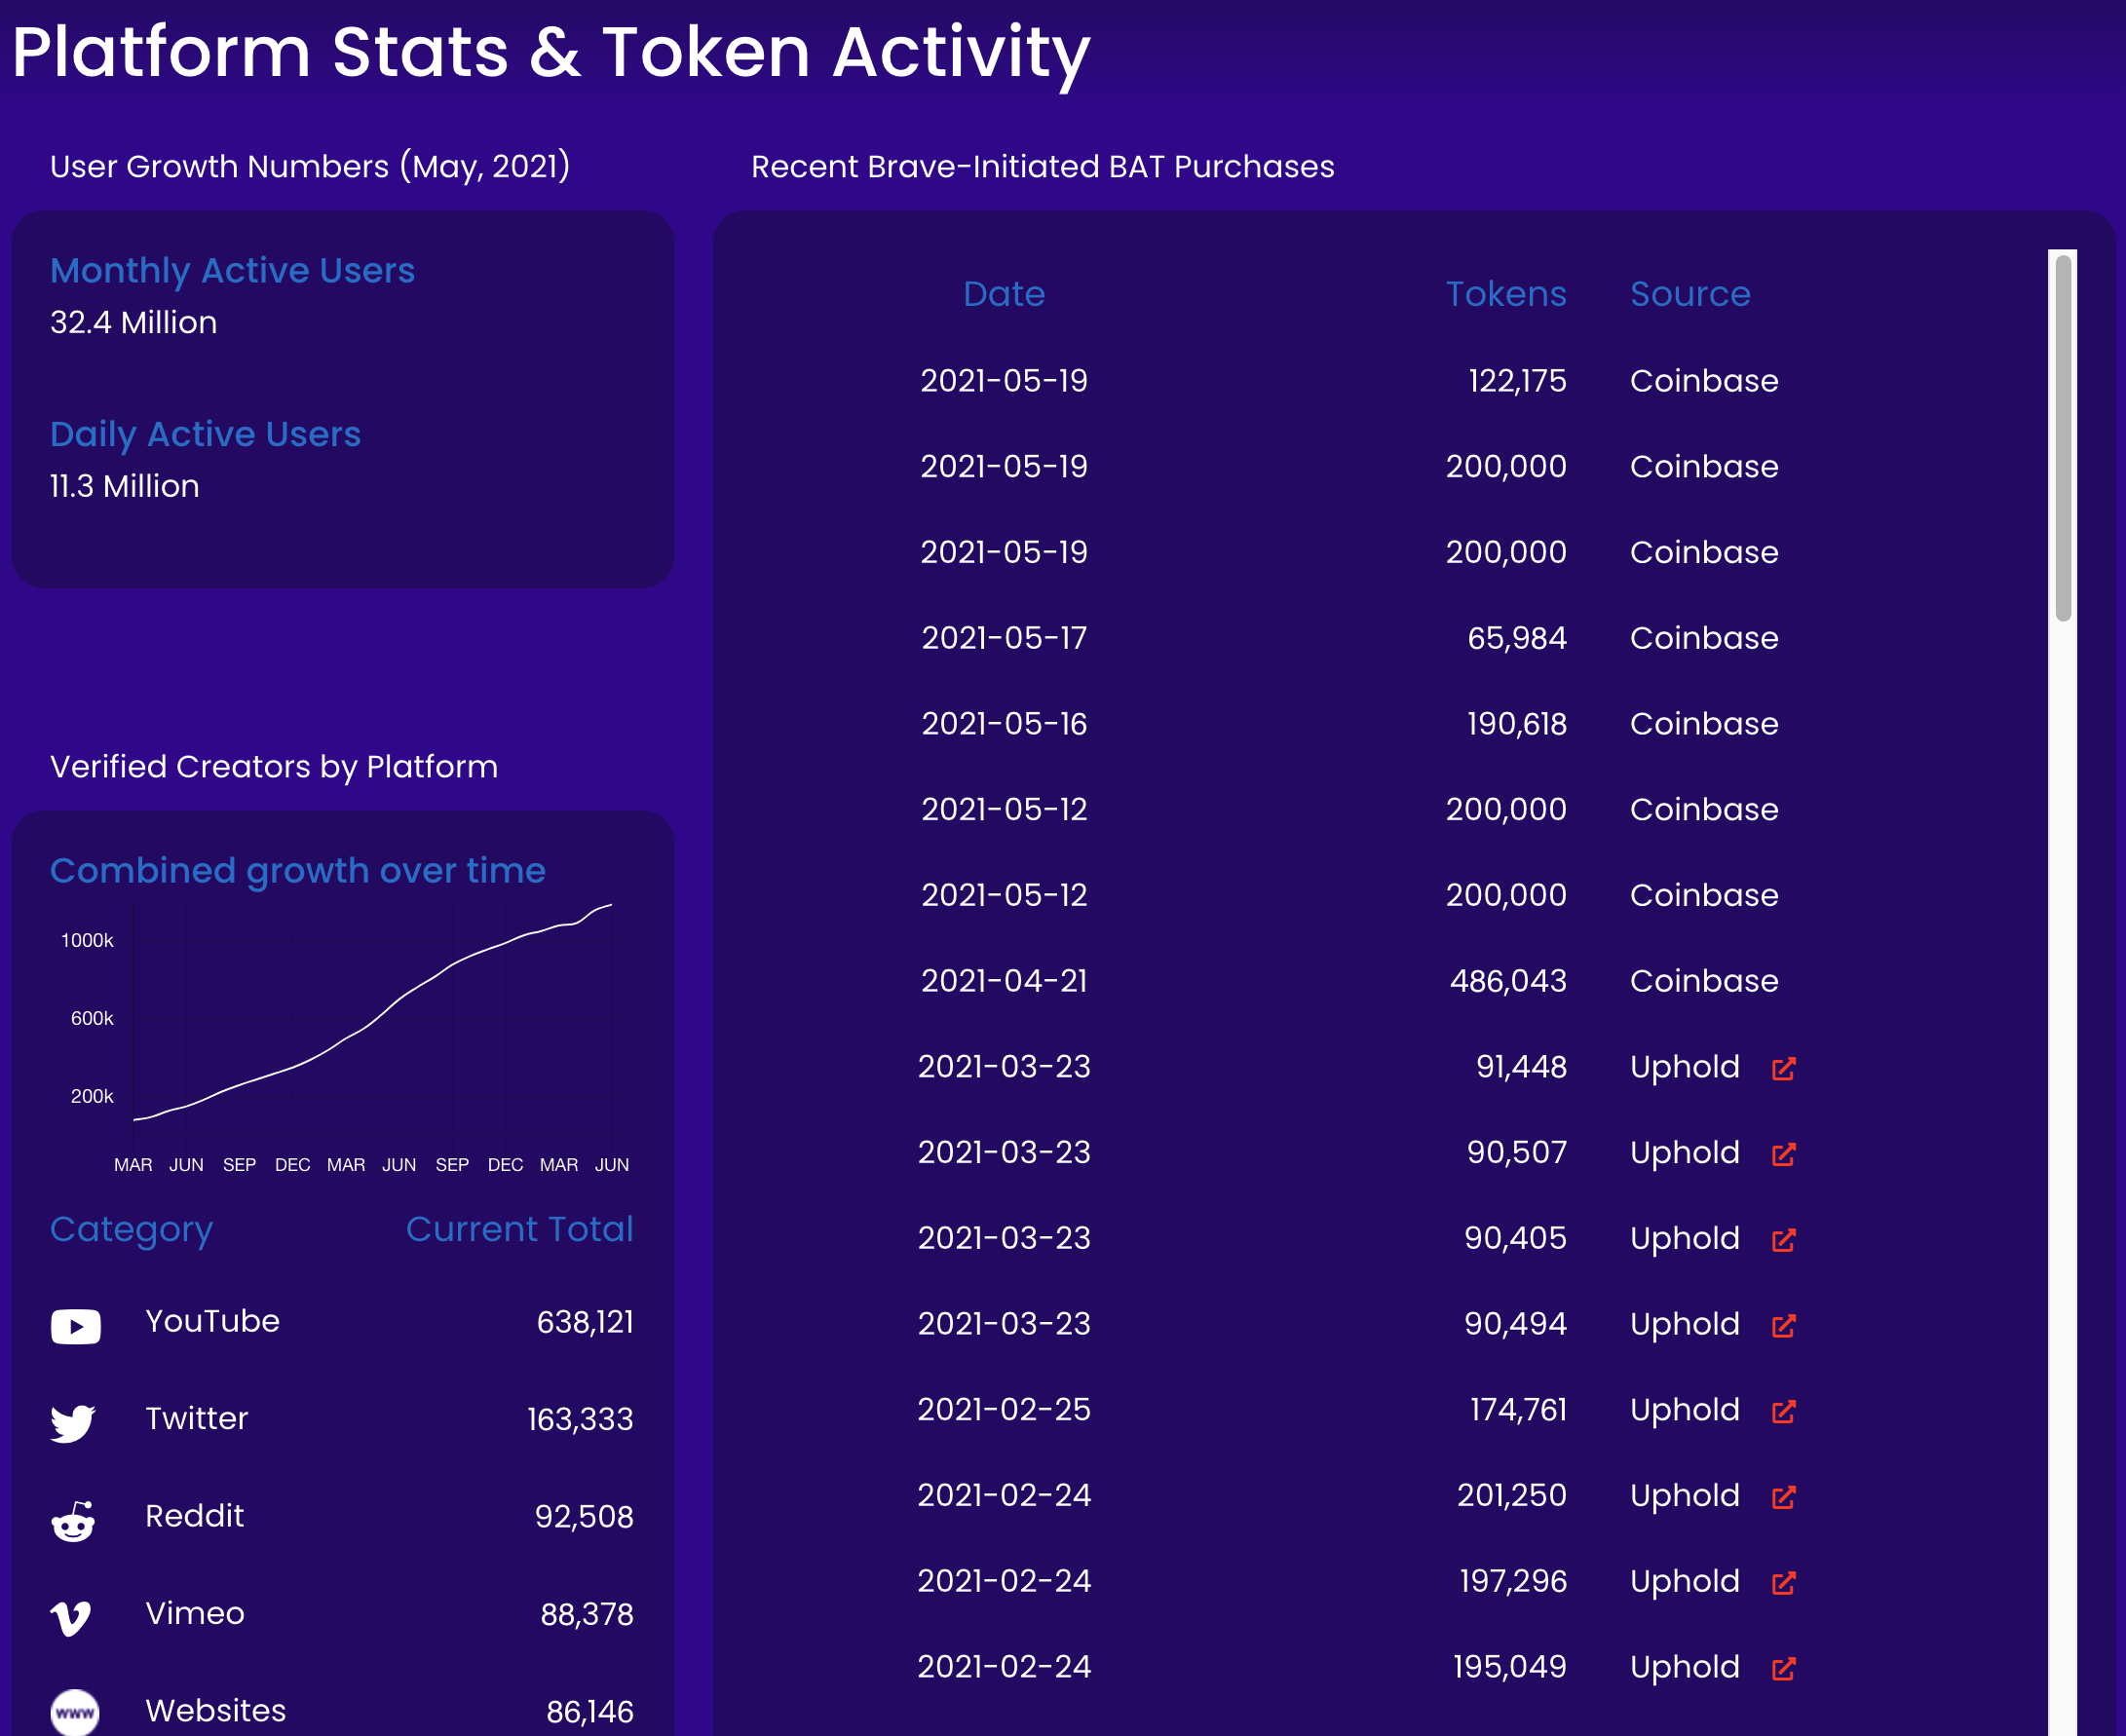Click the Date column header
This screenshot has width=2126, height=1736.
pos(1004,294)
